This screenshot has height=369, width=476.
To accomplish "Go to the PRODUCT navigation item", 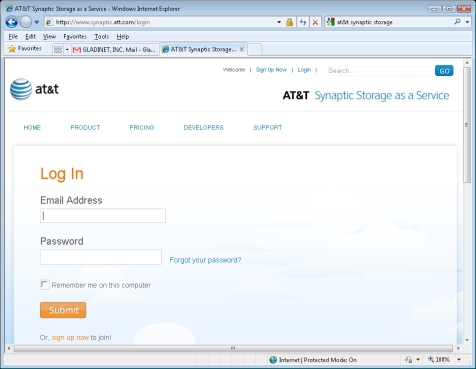I will coord(85,127).
